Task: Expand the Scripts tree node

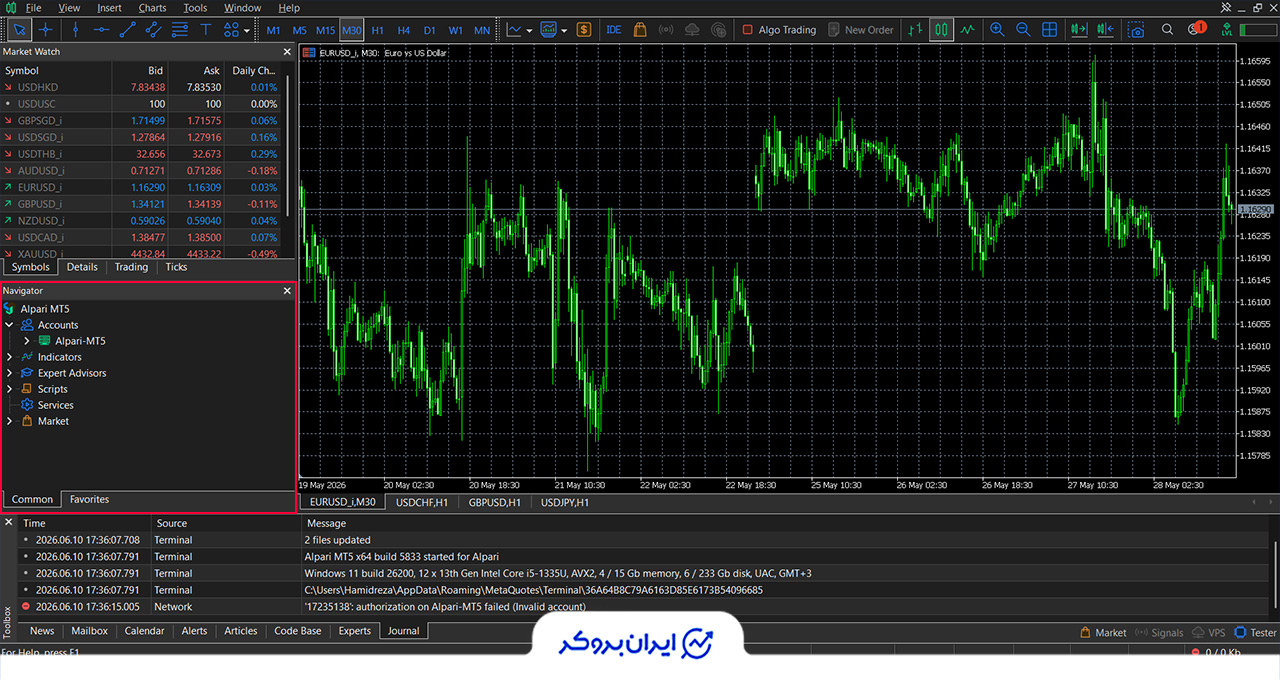Action: tap(9, 389)
